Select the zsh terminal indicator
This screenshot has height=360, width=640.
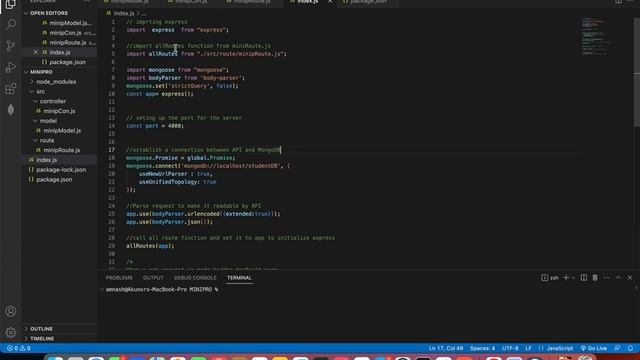pyautogui.click(x=550, y=278)
